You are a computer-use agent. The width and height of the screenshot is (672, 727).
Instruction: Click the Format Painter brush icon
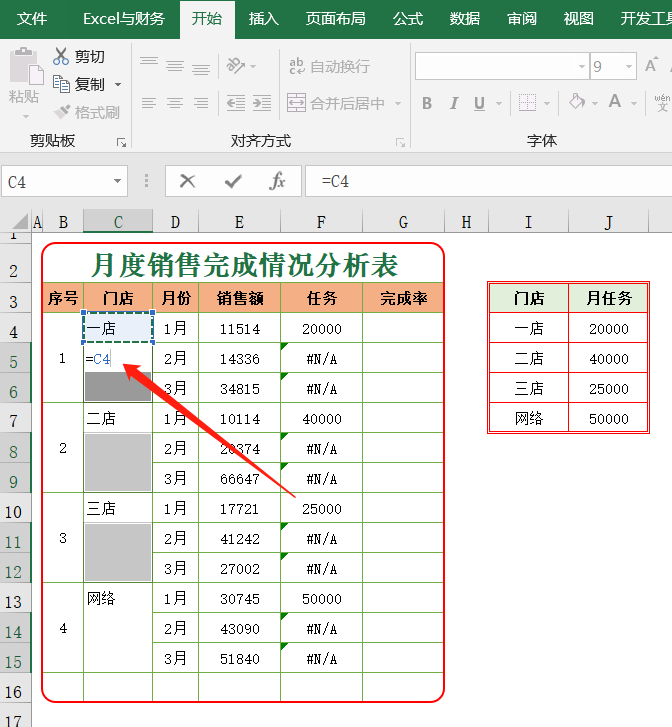tap(62, 112)
